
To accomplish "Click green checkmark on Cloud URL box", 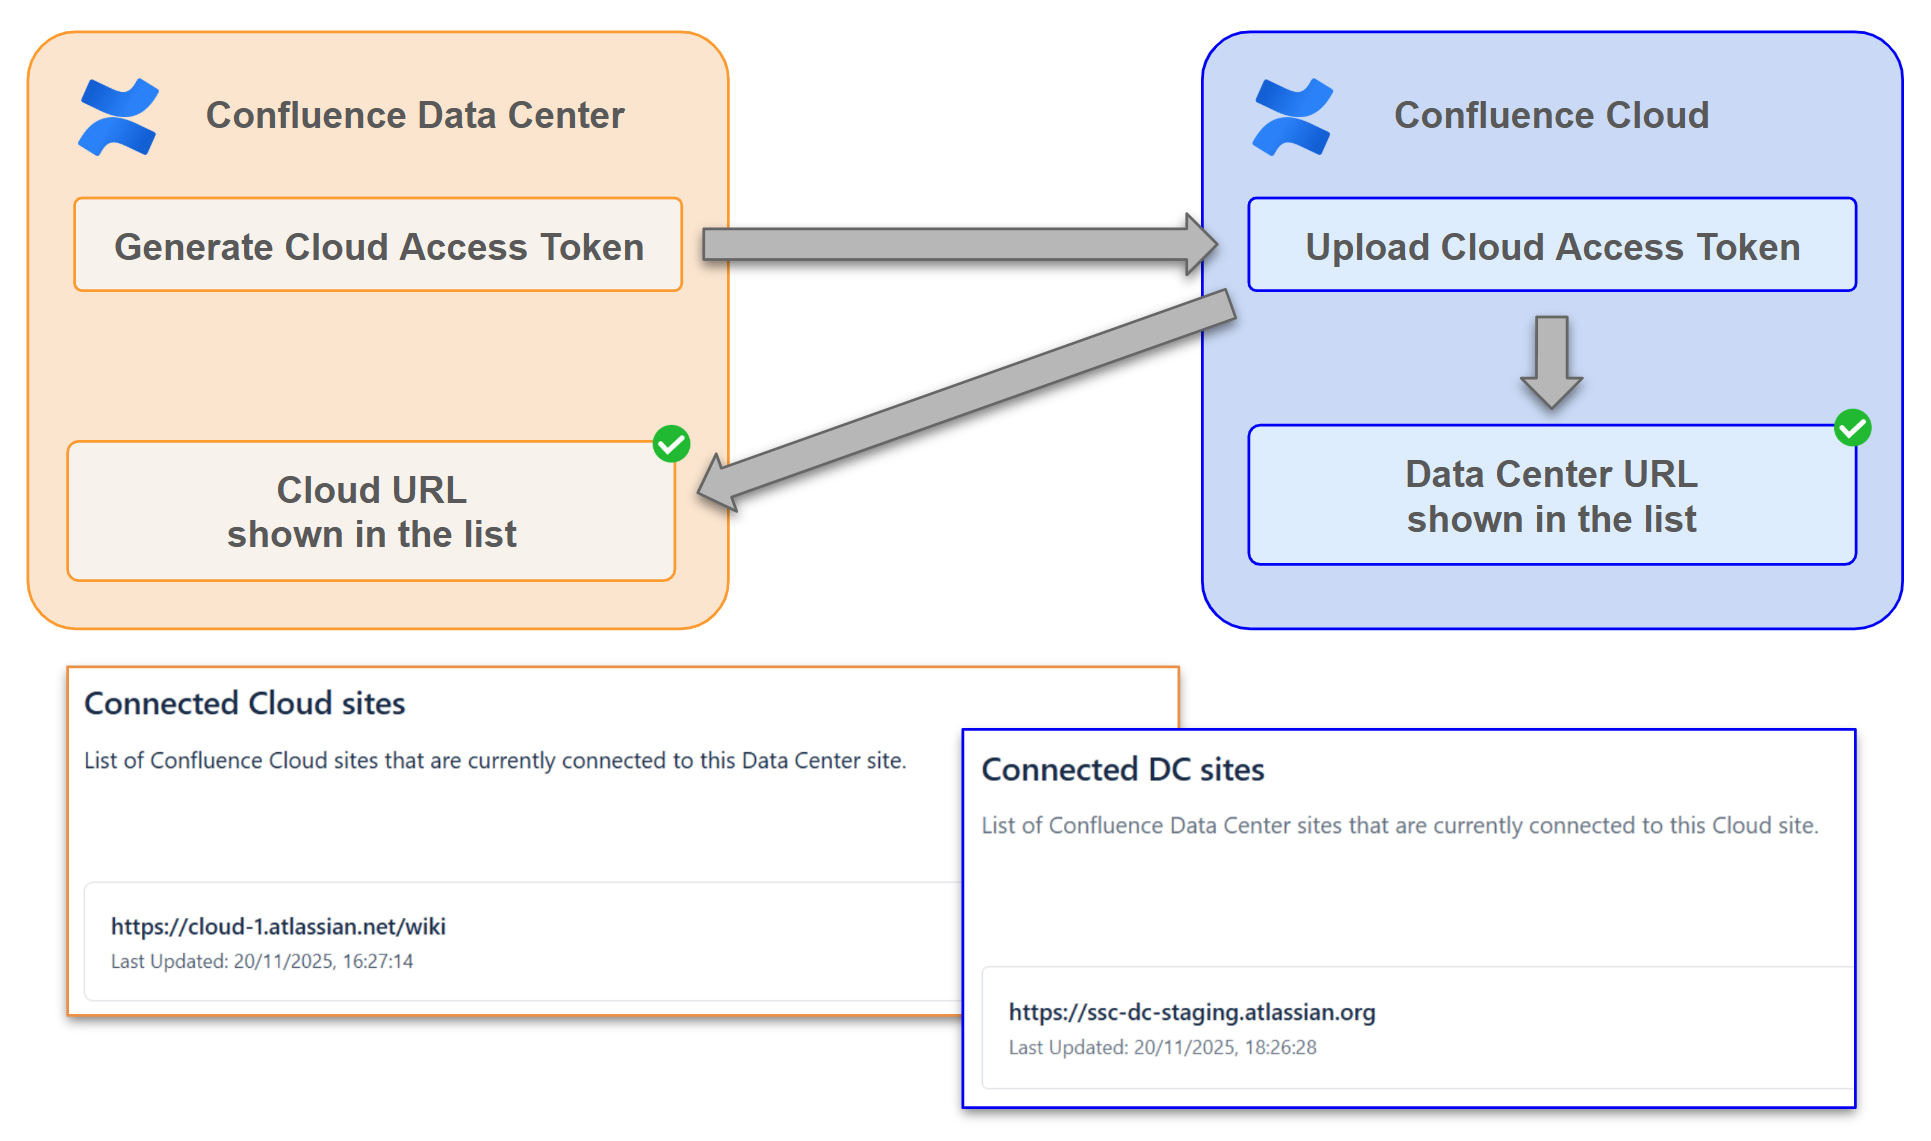I will (671, 443).
